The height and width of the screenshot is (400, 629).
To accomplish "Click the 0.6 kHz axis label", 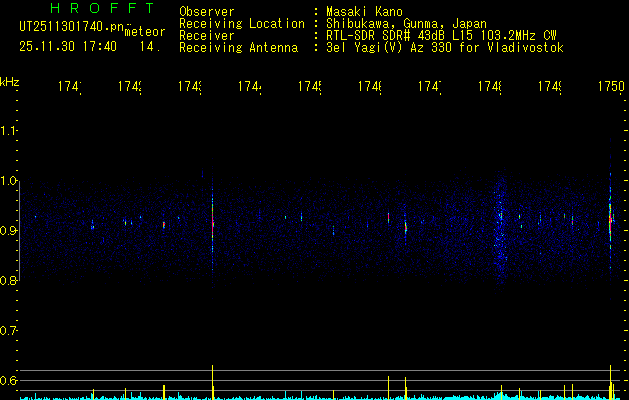I will point(8,380).
